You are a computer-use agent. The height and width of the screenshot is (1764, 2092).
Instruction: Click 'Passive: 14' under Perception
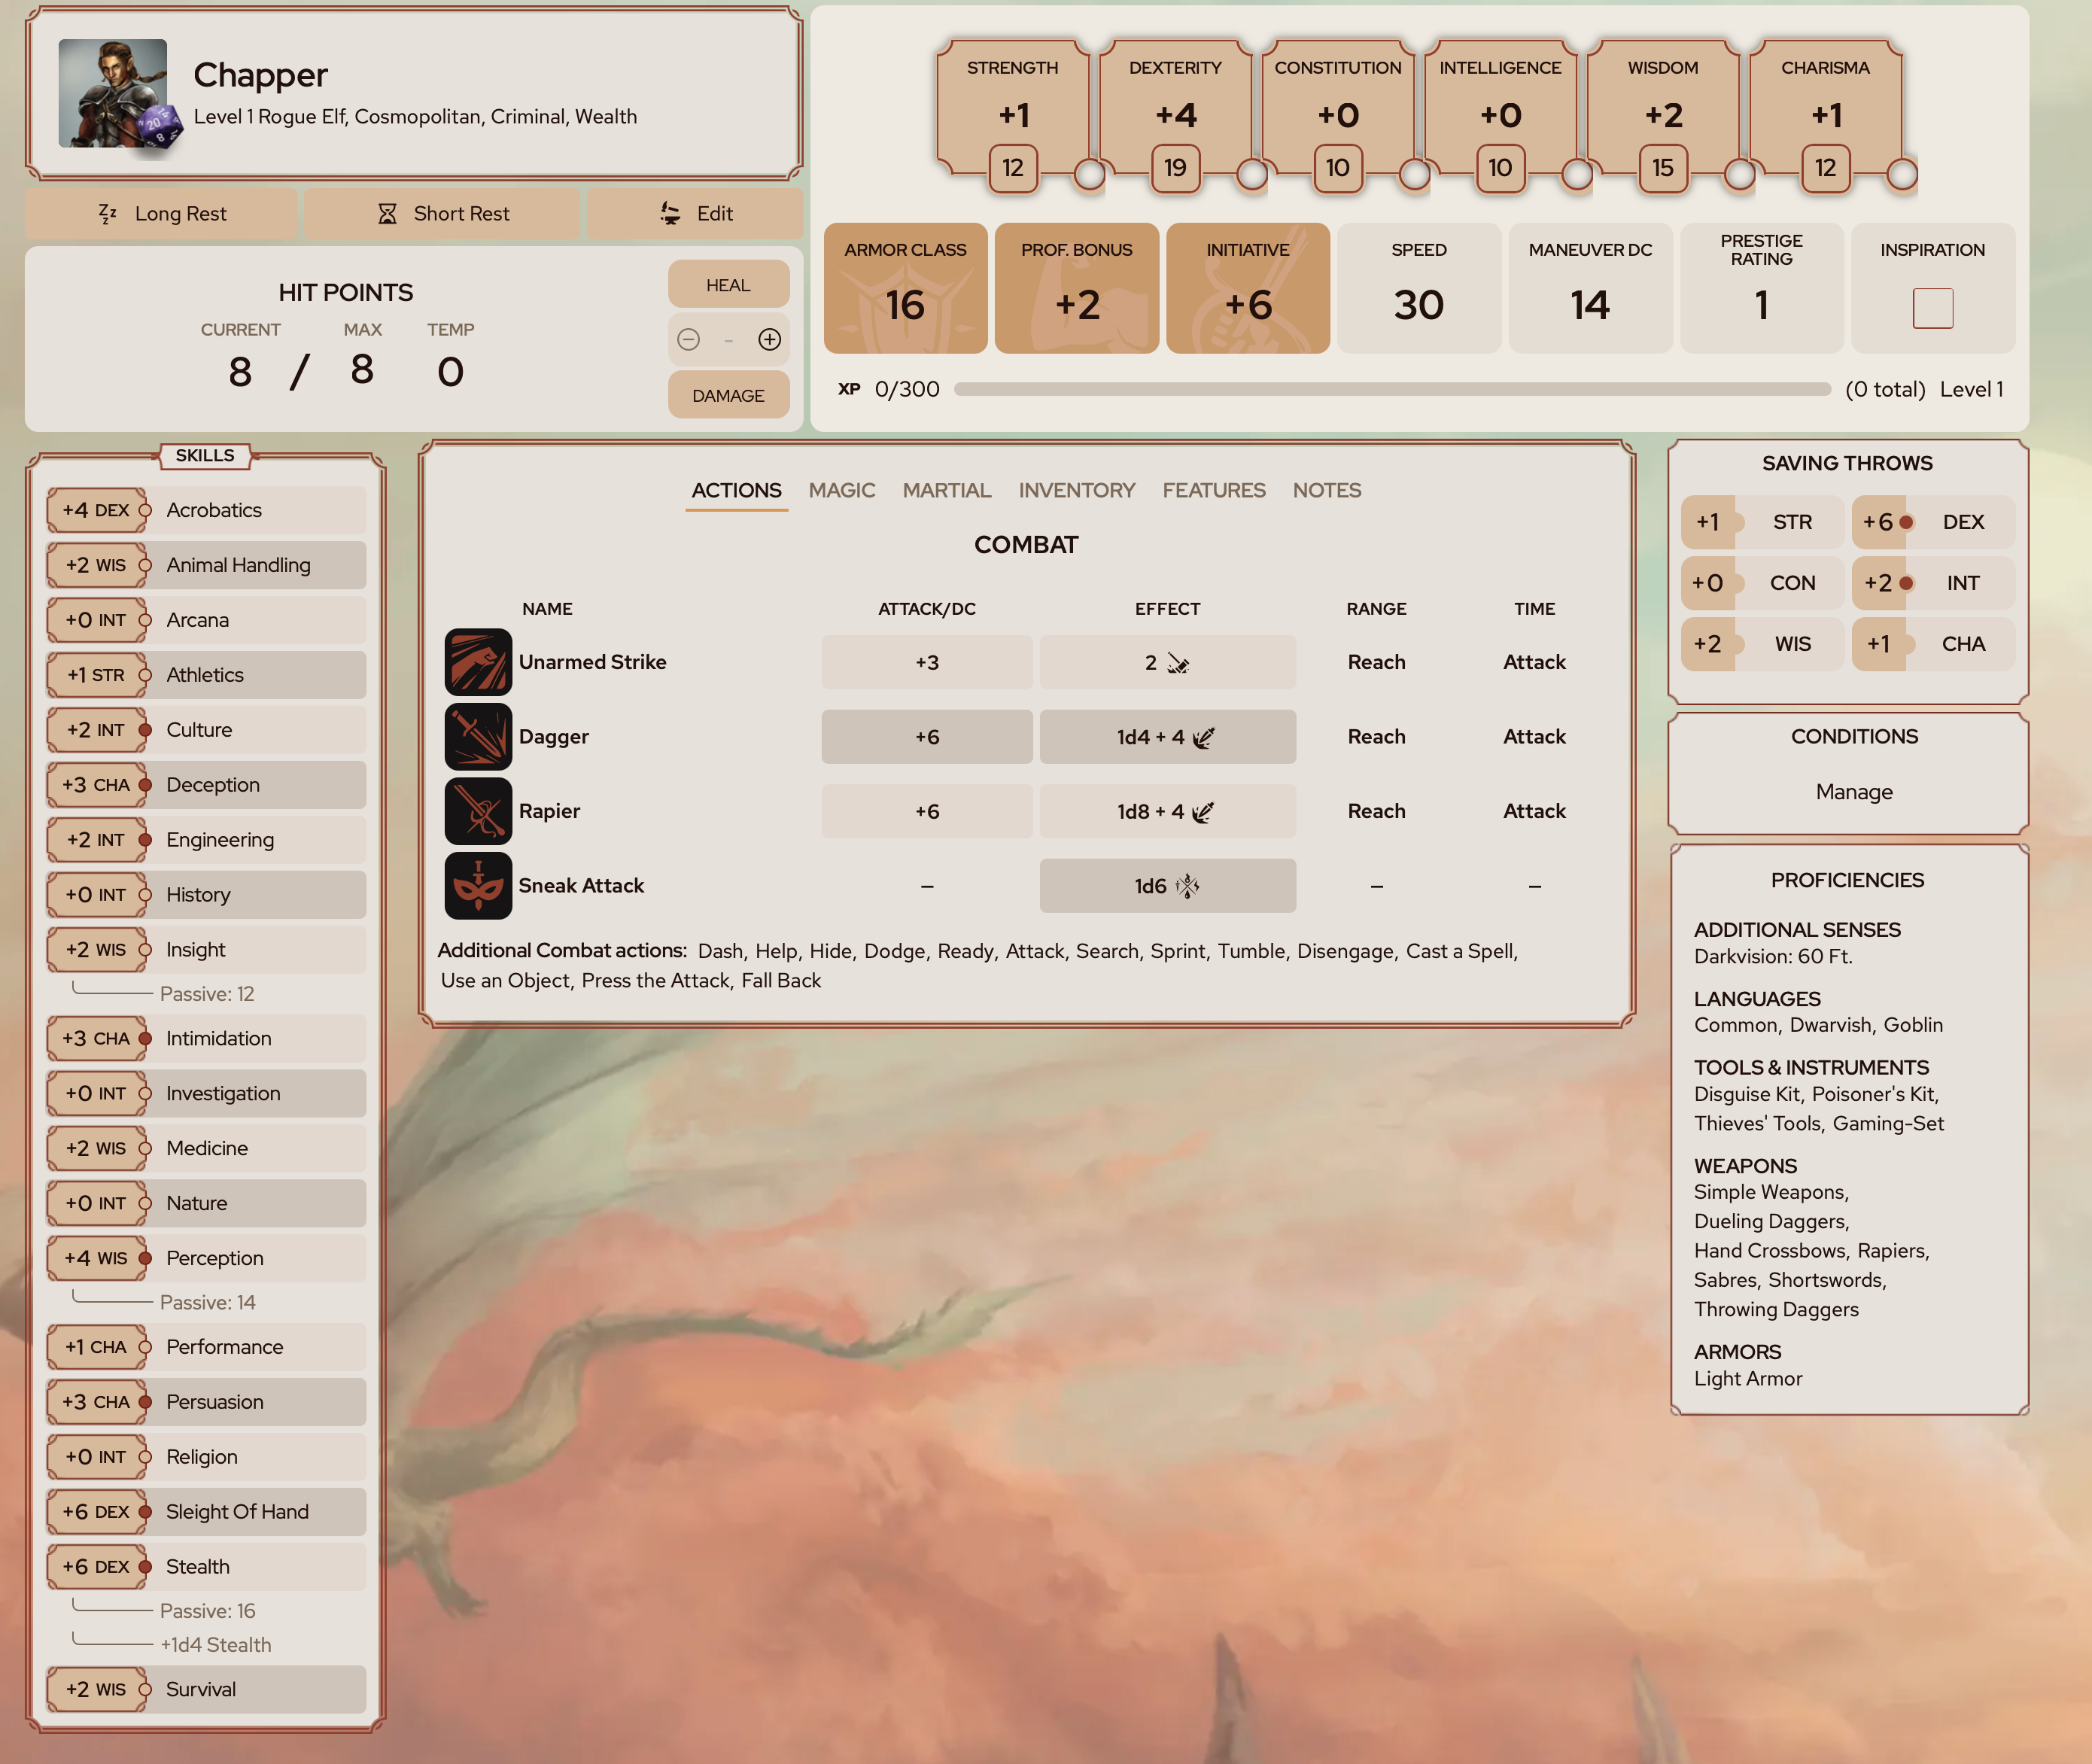tap(207, 1303)
